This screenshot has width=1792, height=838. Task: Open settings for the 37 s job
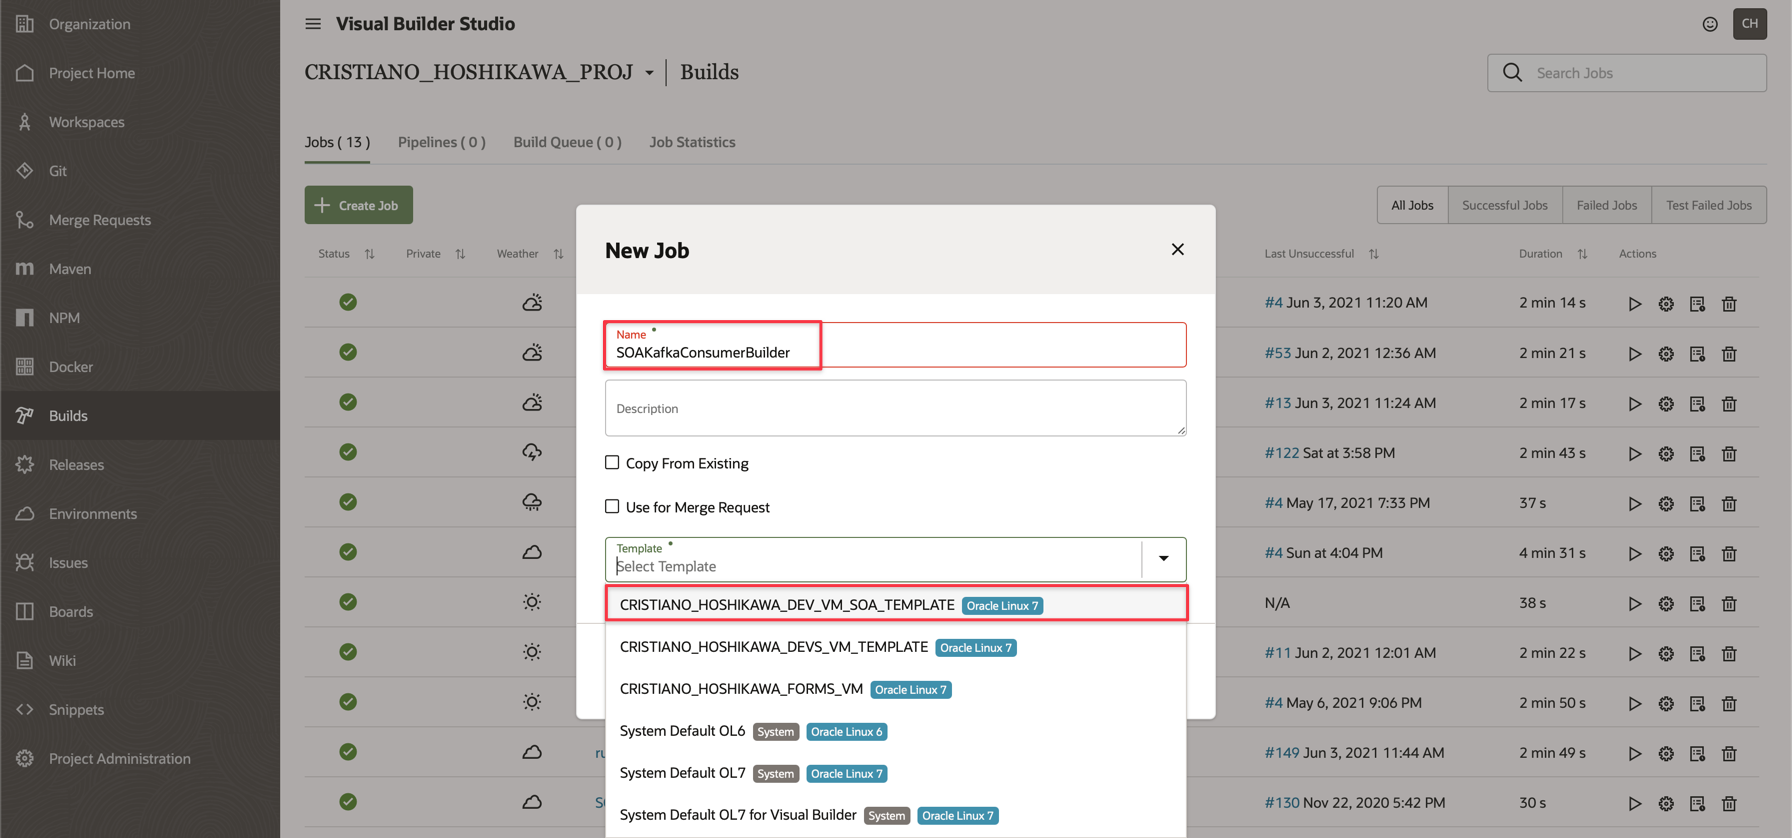[1666, 504]
